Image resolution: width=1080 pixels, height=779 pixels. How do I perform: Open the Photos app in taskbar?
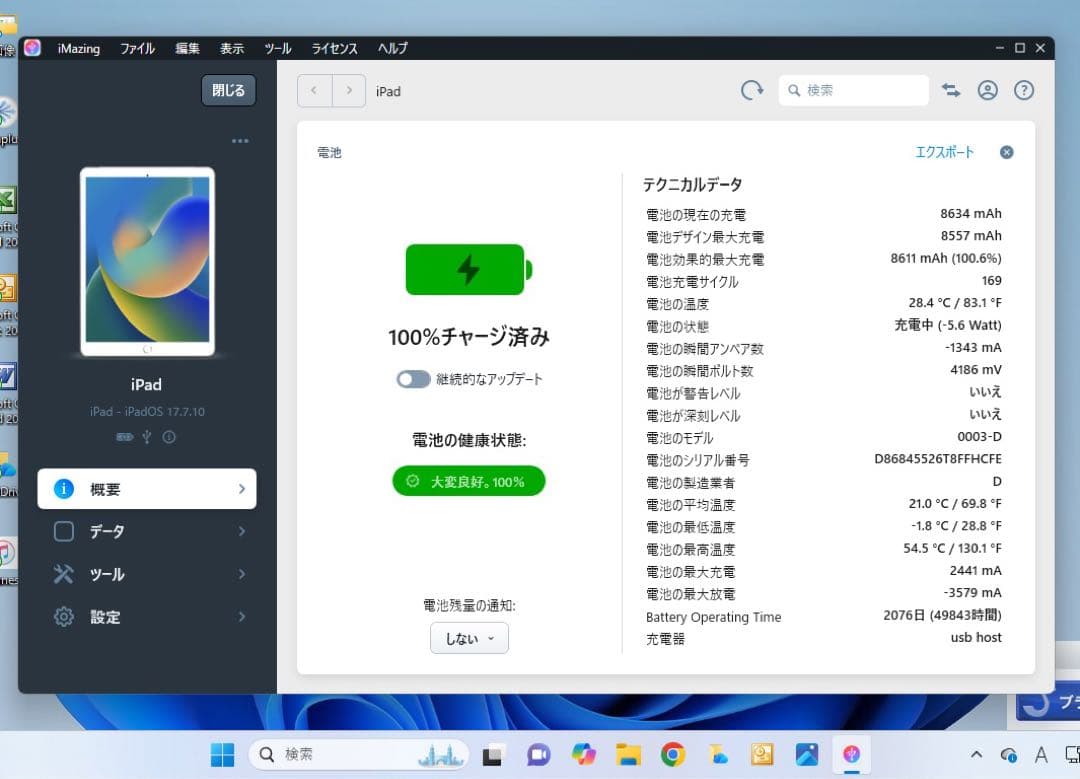click(x=807, y=755)
